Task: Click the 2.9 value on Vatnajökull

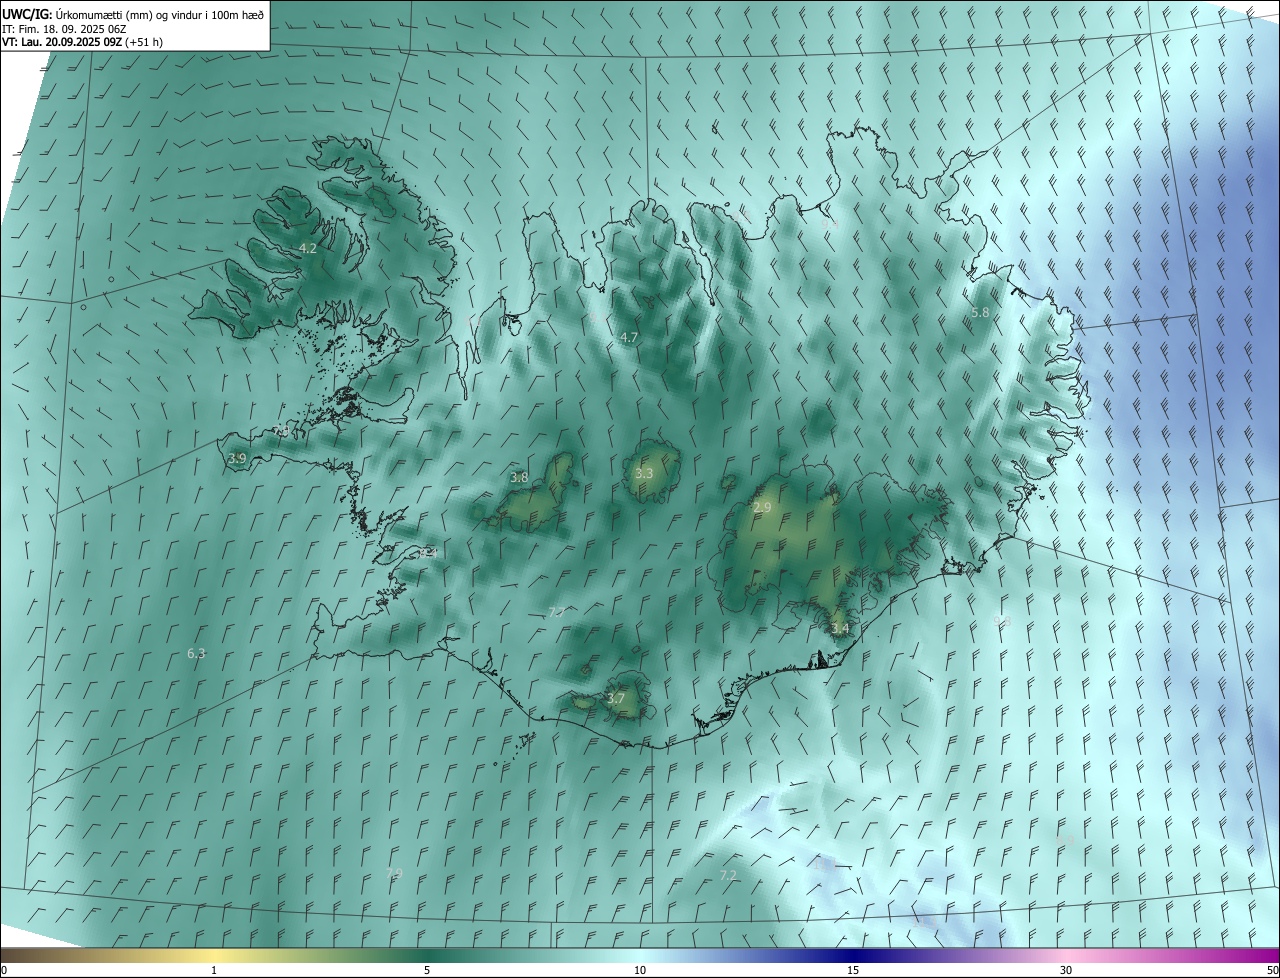Action: click(762, 508)
